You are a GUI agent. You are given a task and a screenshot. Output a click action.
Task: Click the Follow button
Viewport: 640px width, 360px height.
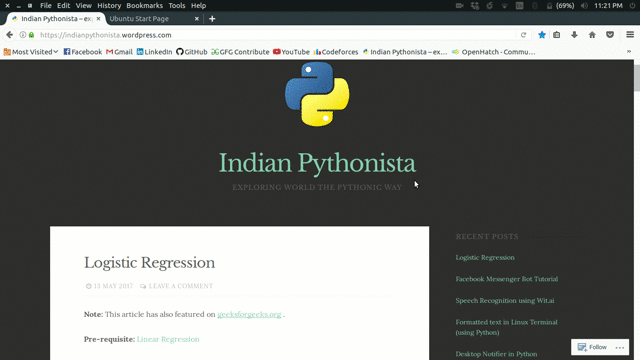(x=592, y=347)
